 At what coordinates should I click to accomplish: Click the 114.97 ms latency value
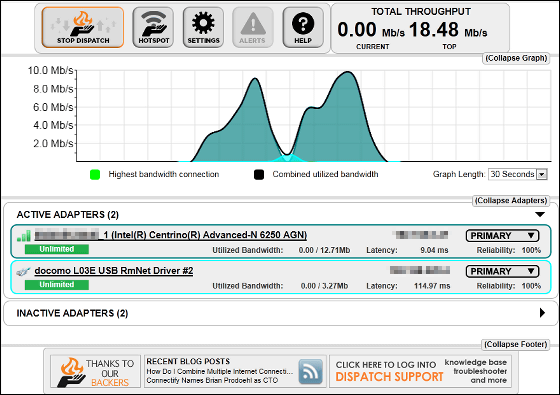click(432, 286)
